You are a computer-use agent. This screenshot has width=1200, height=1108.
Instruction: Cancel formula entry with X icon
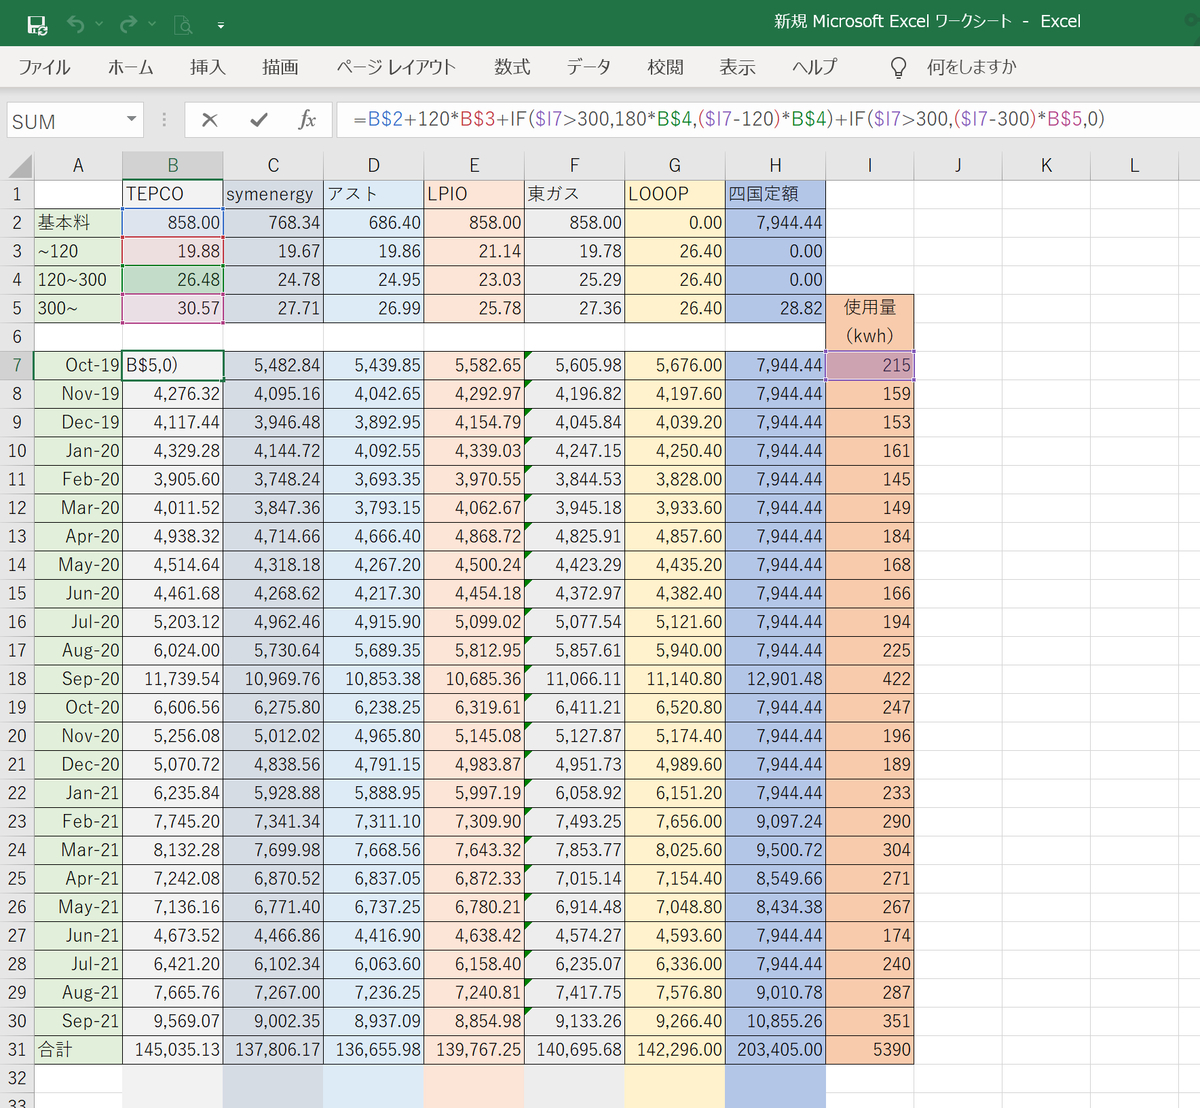pos(209,120)
